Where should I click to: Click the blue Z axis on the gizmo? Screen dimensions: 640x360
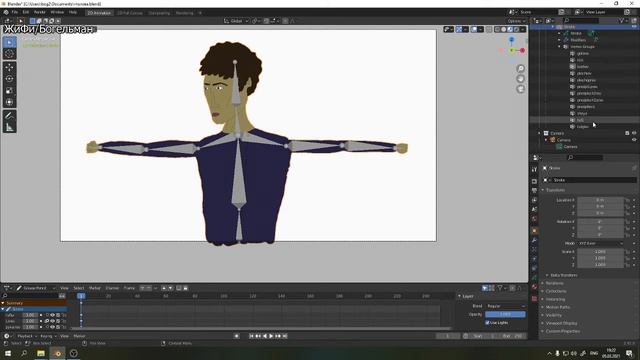(511, 40)
